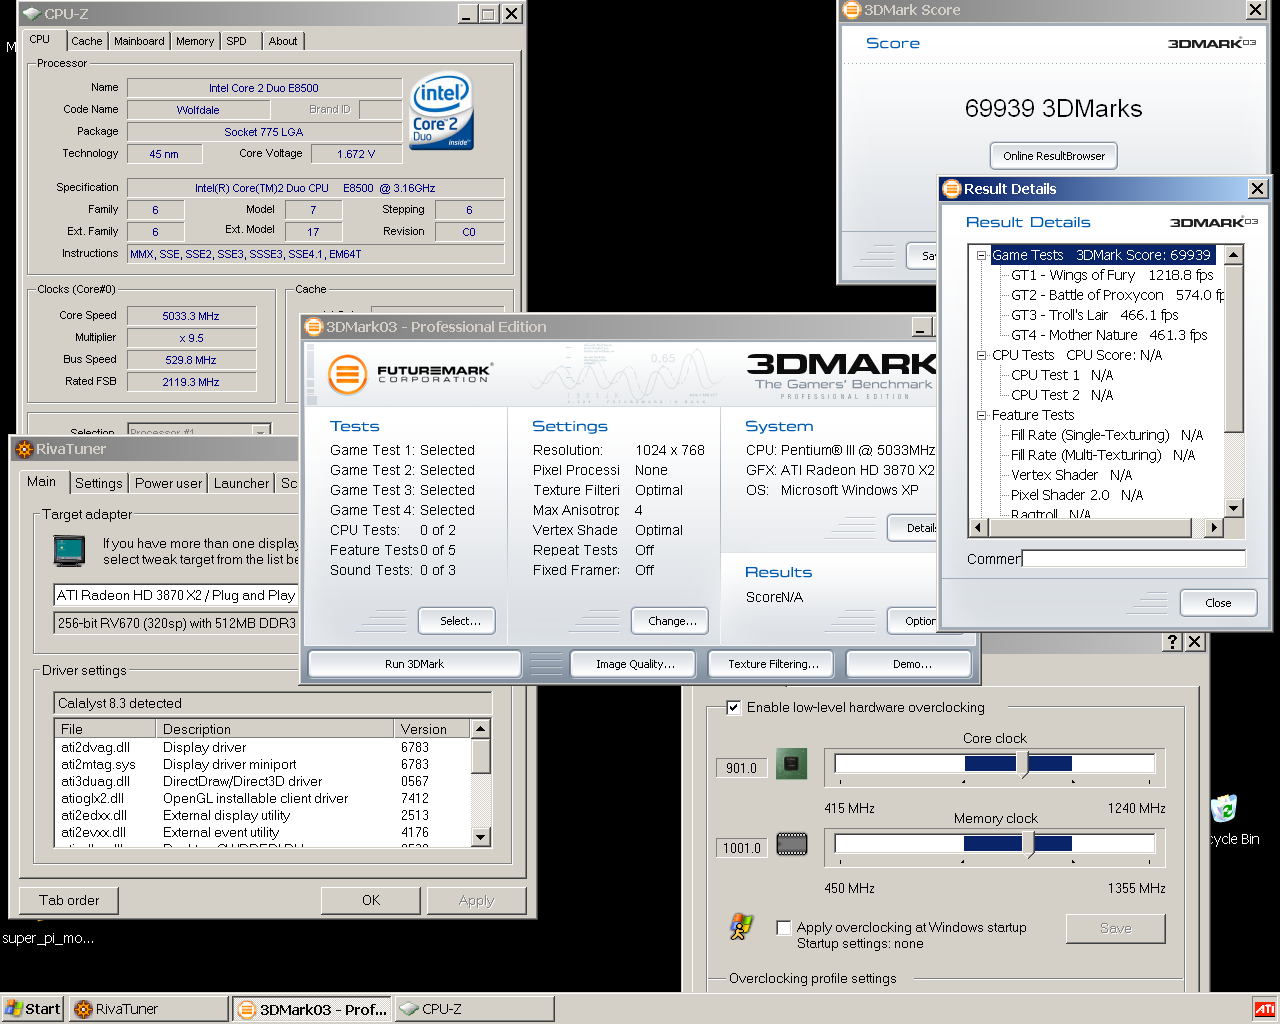Click the Description column header in driver list
The image size is (1280, 1024).
(276, 729)
